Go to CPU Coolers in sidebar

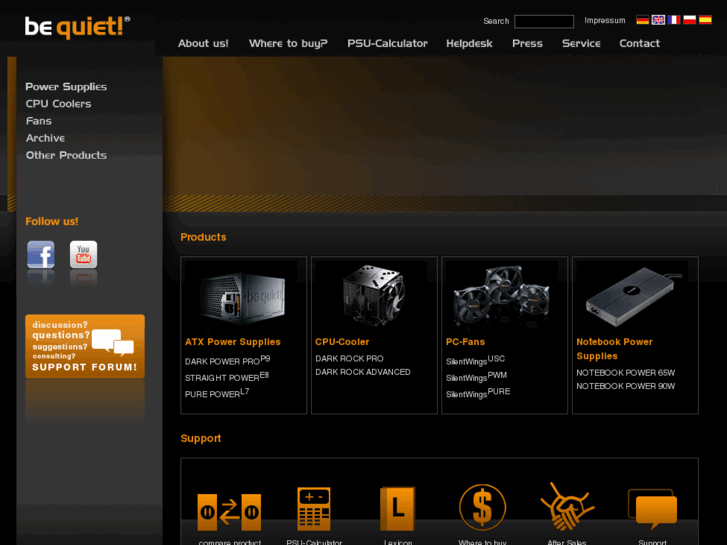tap(58, 104)
